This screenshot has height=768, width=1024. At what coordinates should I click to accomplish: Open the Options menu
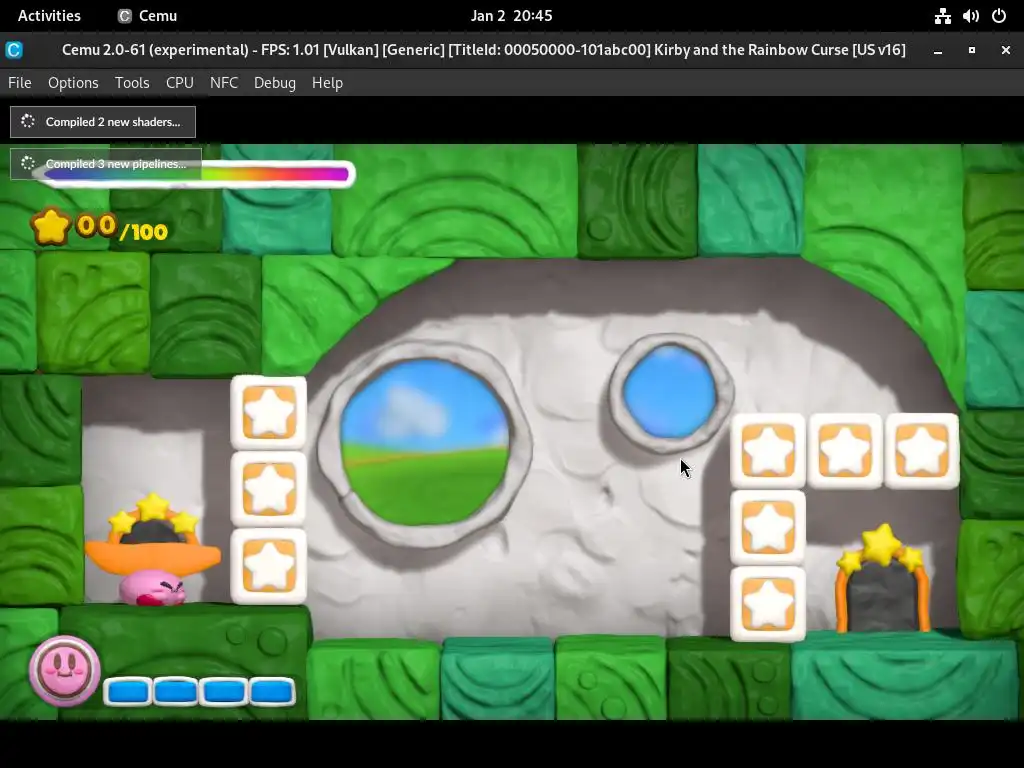tap(73, 83)
